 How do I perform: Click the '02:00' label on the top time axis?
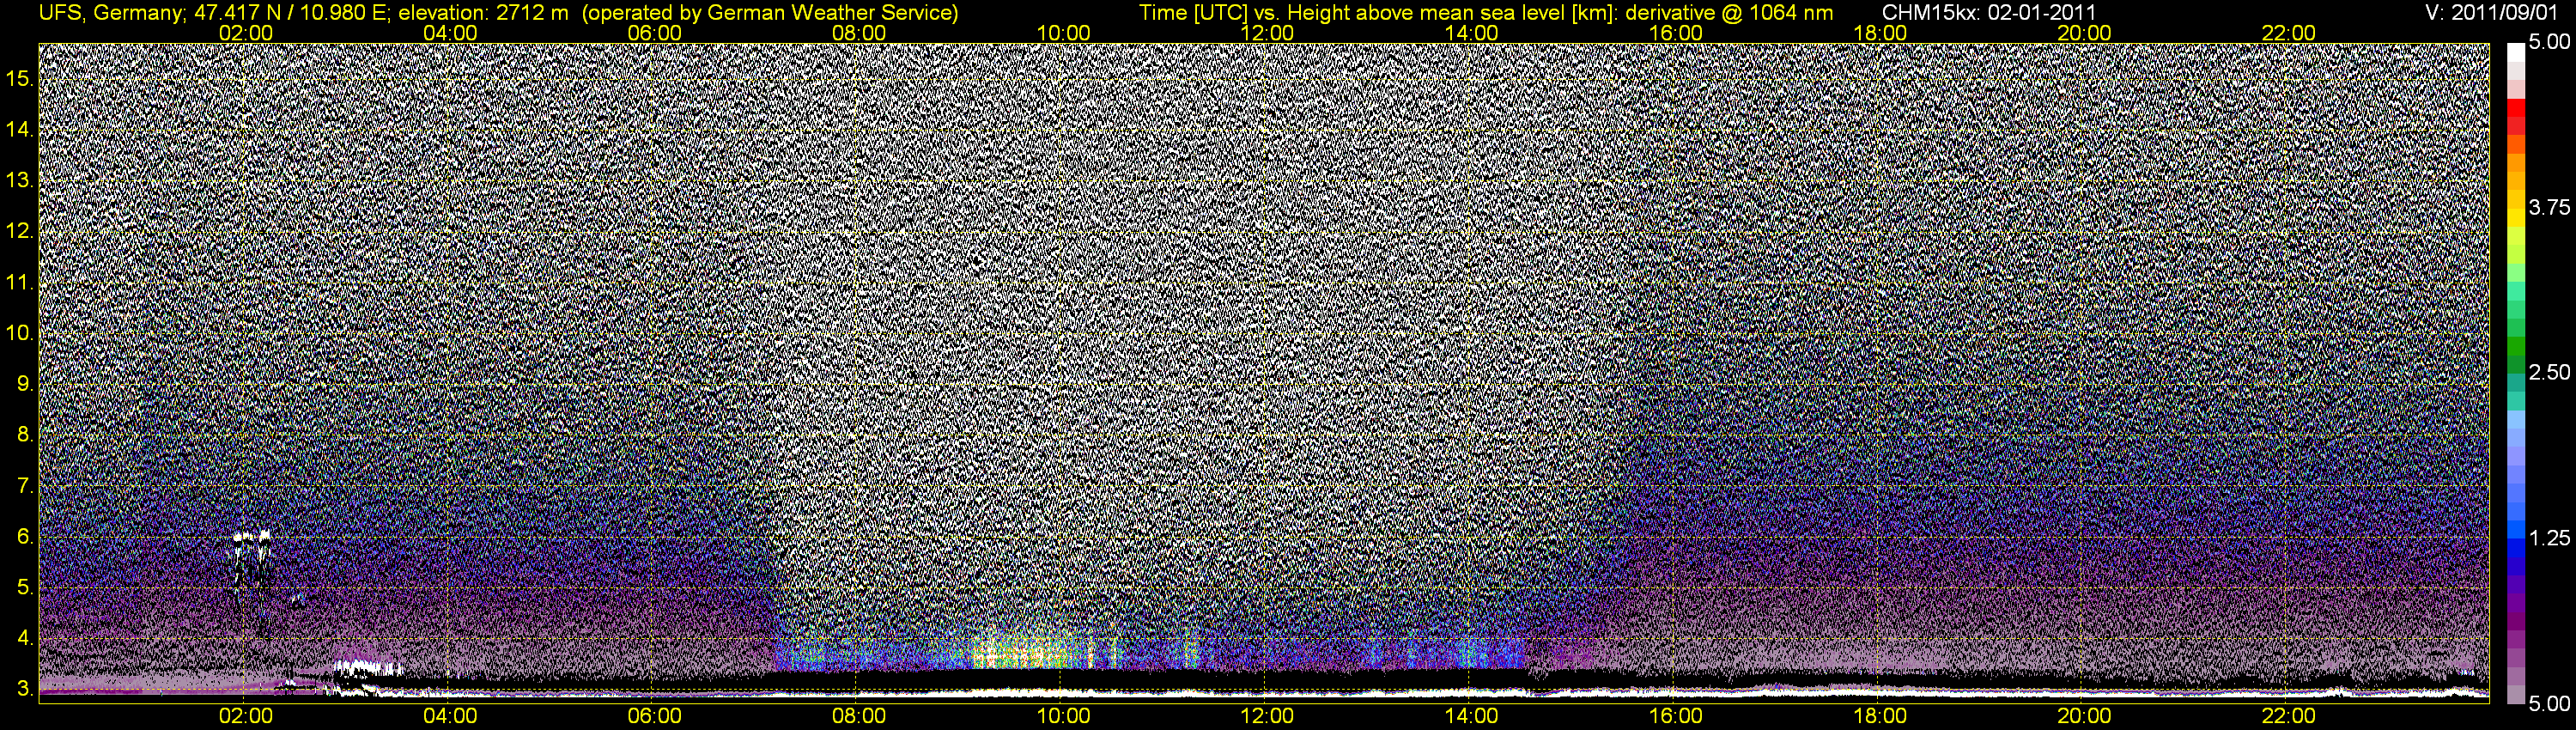pos(245,33)
